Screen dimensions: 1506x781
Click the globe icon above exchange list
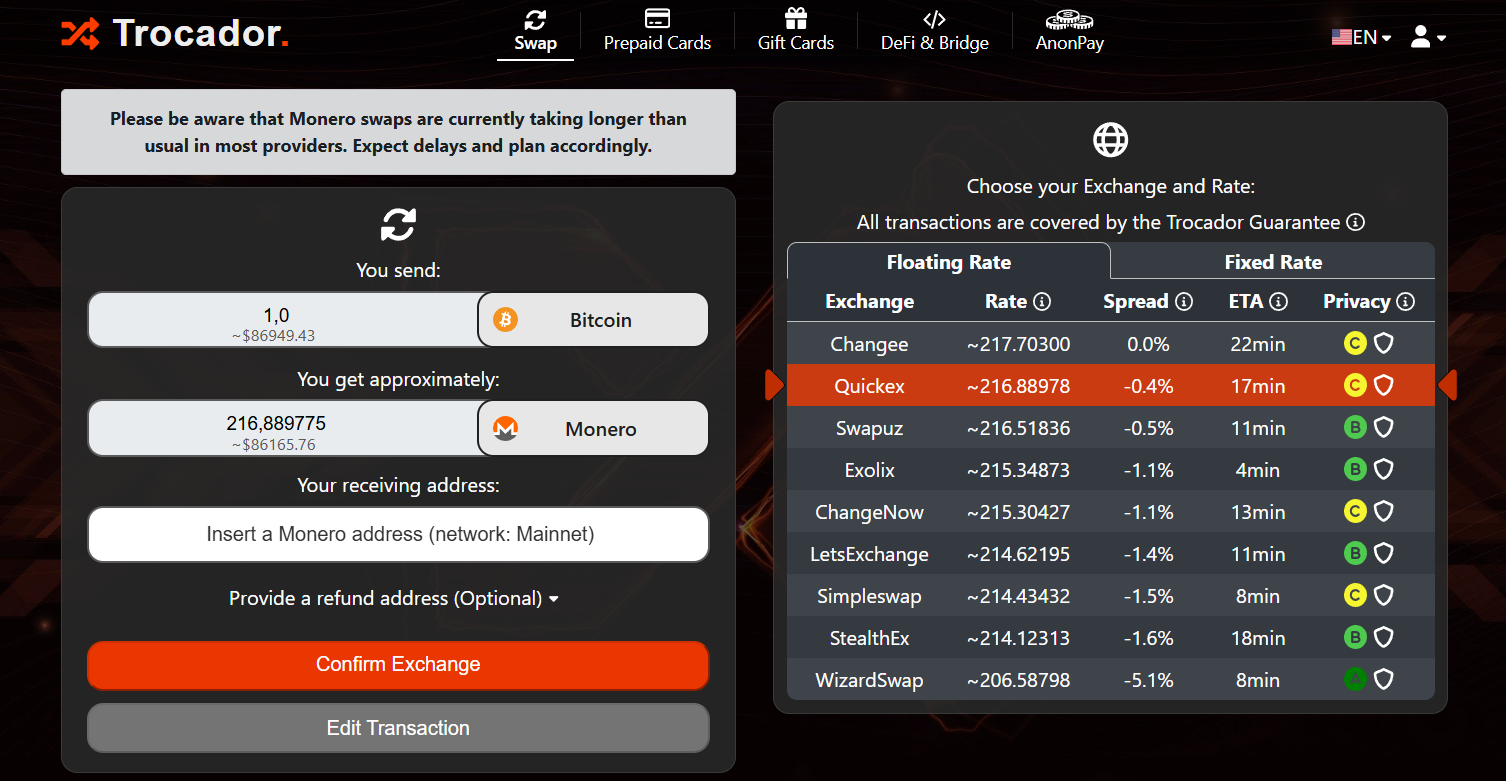(1110, 140)
